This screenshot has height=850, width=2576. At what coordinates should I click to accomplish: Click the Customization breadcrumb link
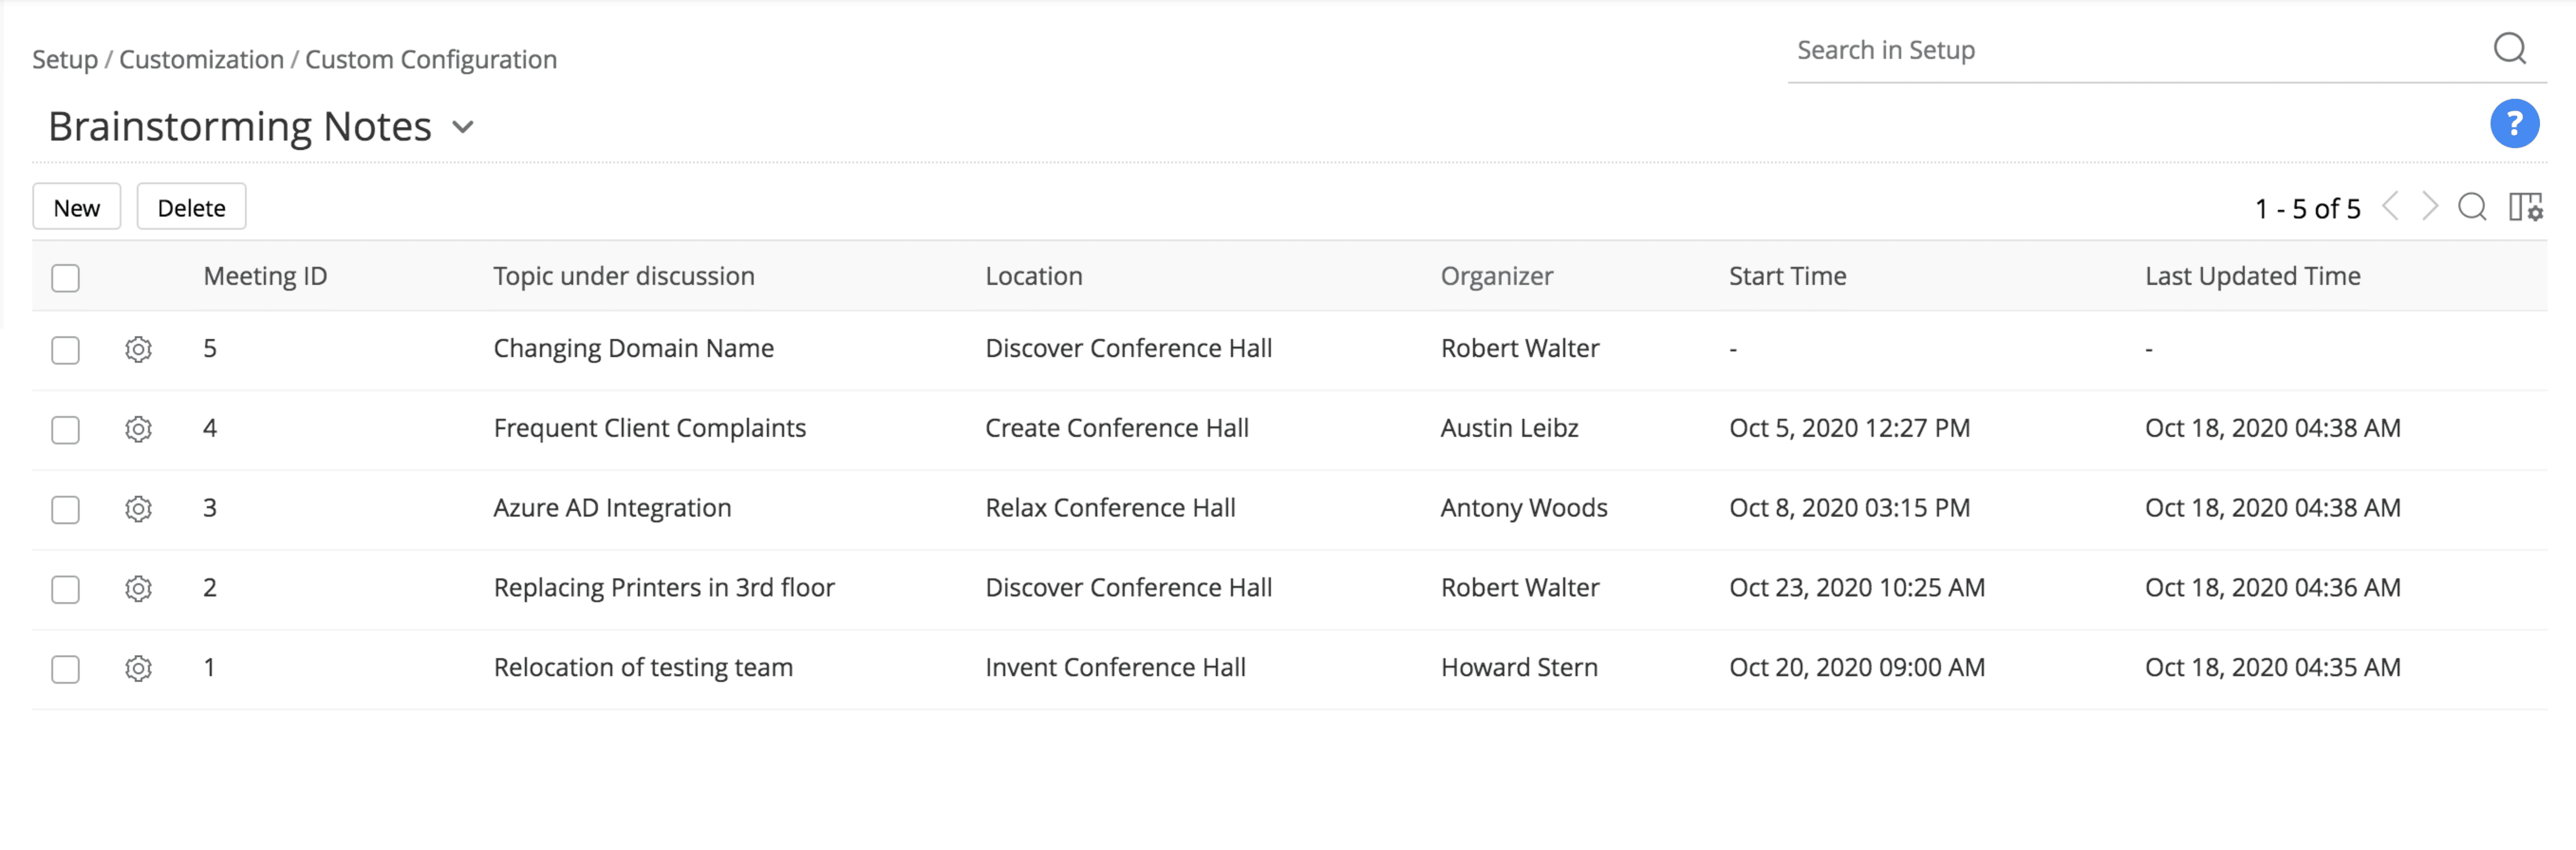click(201, 60)
